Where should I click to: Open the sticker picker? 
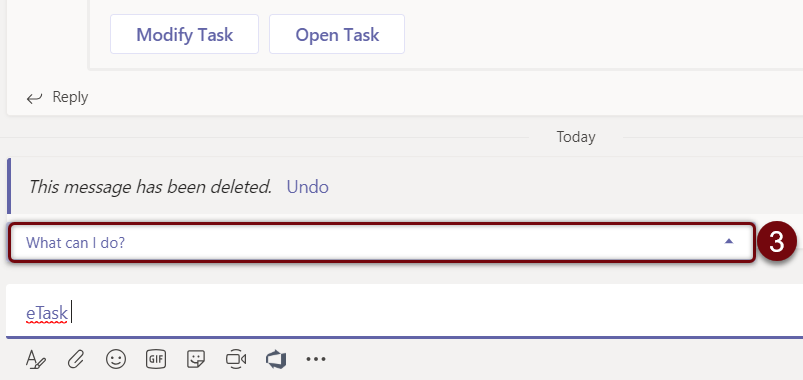[x=196, y=359]
